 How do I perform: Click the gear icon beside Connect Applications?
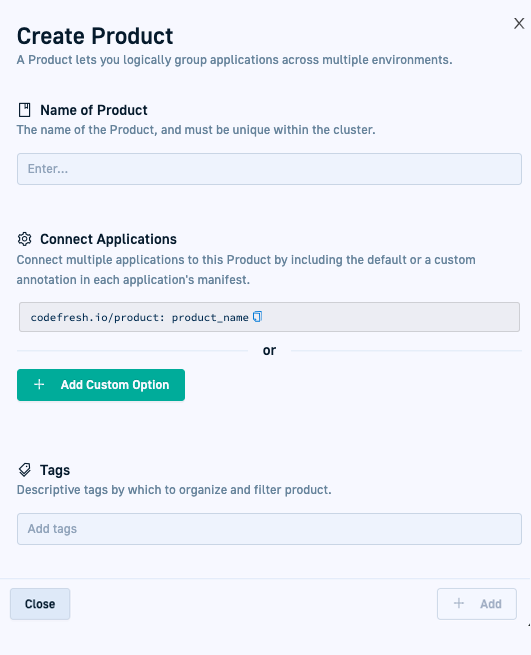click(25, 239)
